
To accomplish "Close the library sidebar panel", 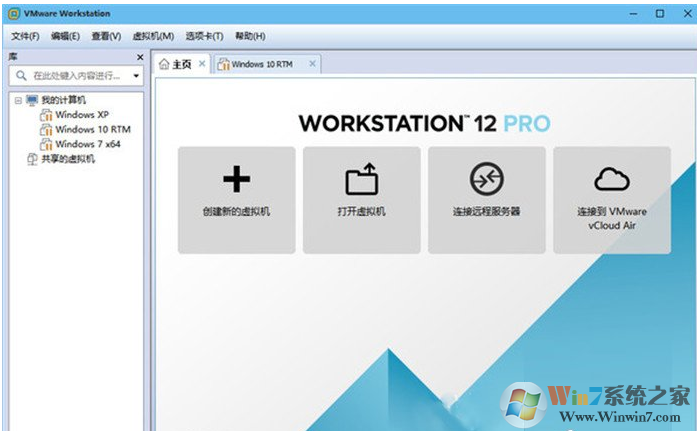I will [140, 57].
